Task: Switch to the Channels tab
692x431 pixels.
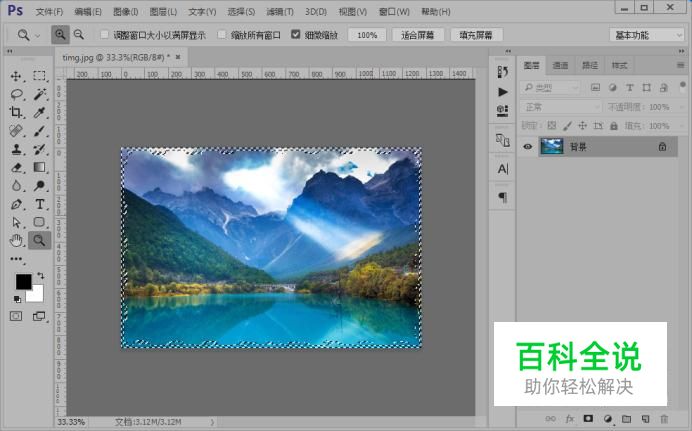Action: [560, 65]
